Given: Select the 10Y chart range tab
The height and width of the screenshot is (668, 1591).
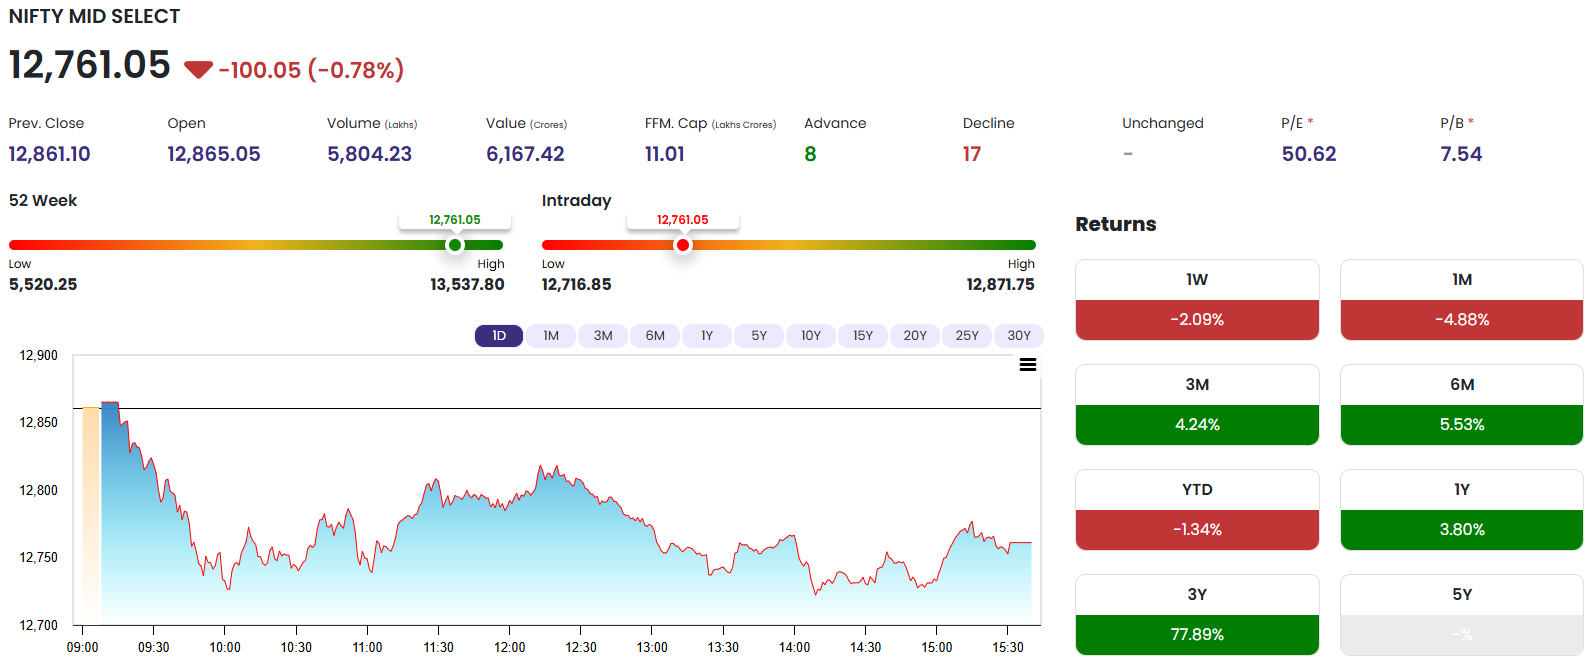Looking at the screenshot, I should pyautogui.click(x=811, y=336).
